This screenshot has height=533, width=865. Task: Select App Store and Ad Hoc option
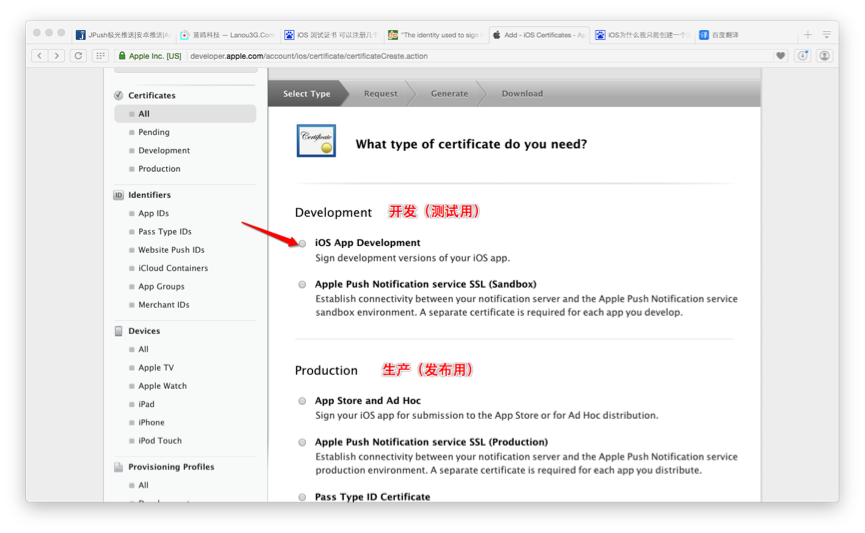pyautogui.click(x=302, y=401)
